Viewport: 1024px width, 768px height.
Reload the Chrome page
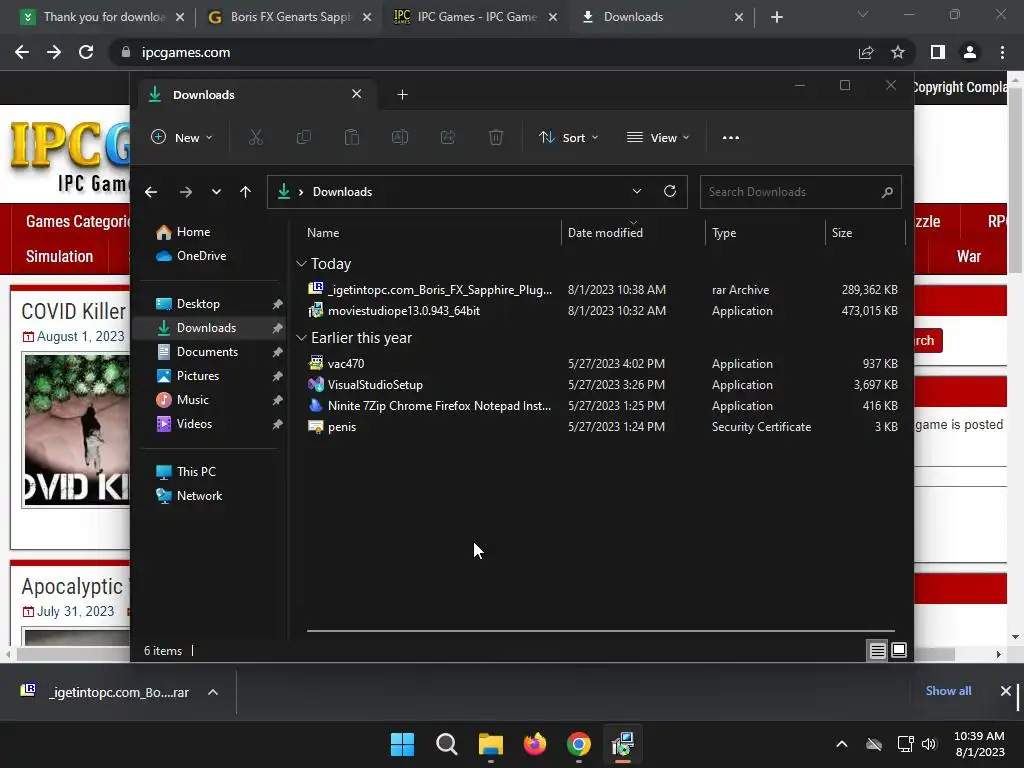[x=86, y=52]
